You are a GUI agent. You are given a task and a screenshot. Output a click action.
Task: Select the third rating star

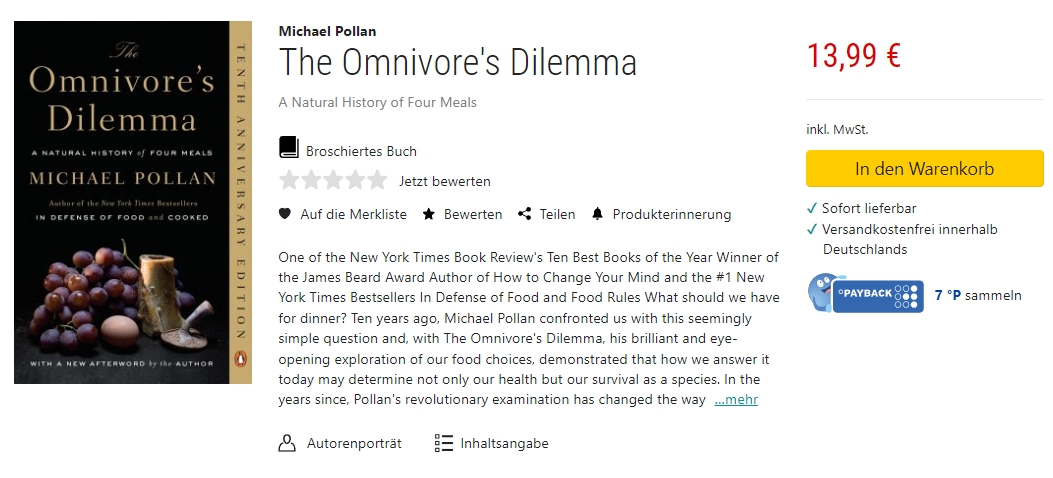tap(333, 181)
